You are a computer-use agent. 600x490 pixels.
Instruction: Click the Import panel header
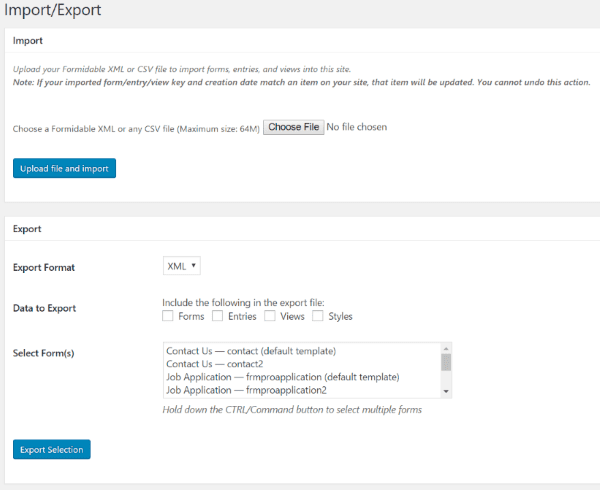[x=28, y=41]
